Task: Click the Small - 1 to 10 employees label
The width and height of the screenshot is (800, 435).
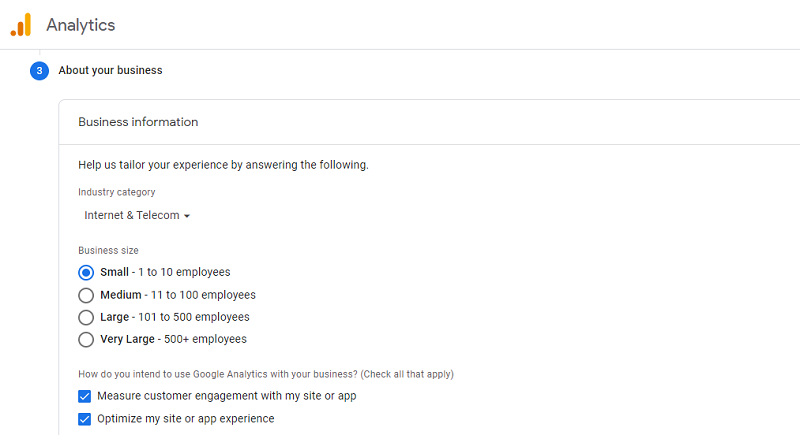Action: [165, 272]
